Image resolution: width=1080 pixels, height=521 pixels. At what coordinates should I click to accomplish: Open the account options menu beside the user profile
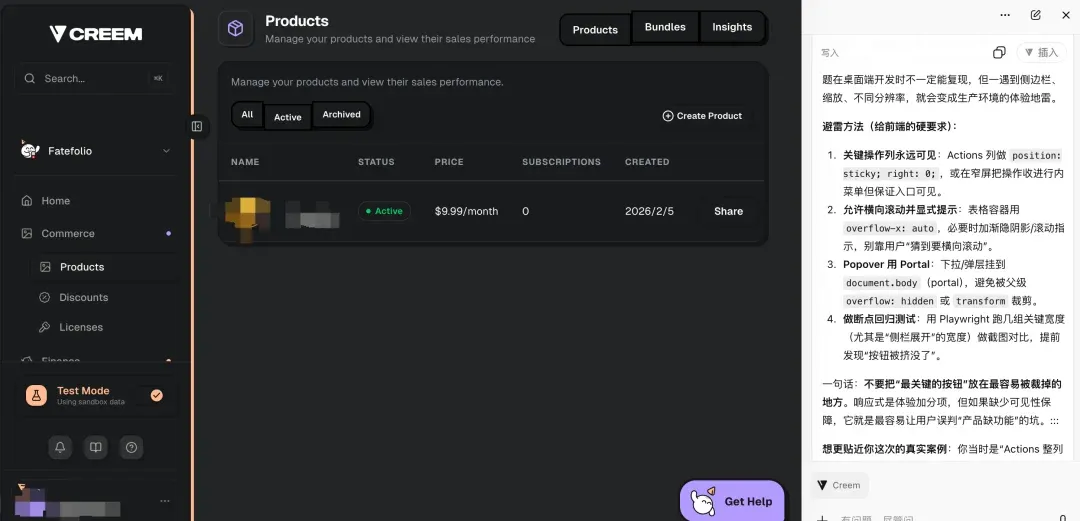[165, 501]
